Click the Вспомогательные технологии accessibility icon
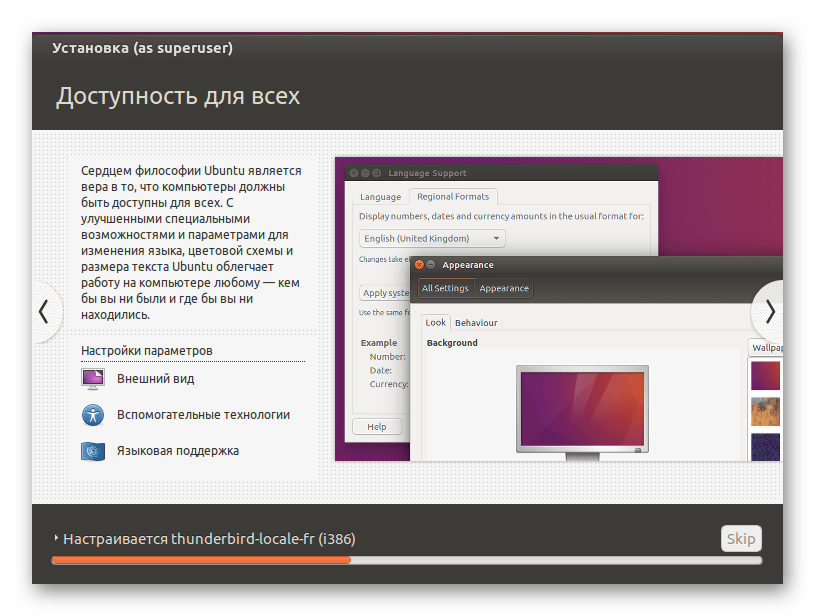815x616 pixels. coord(93,414)
